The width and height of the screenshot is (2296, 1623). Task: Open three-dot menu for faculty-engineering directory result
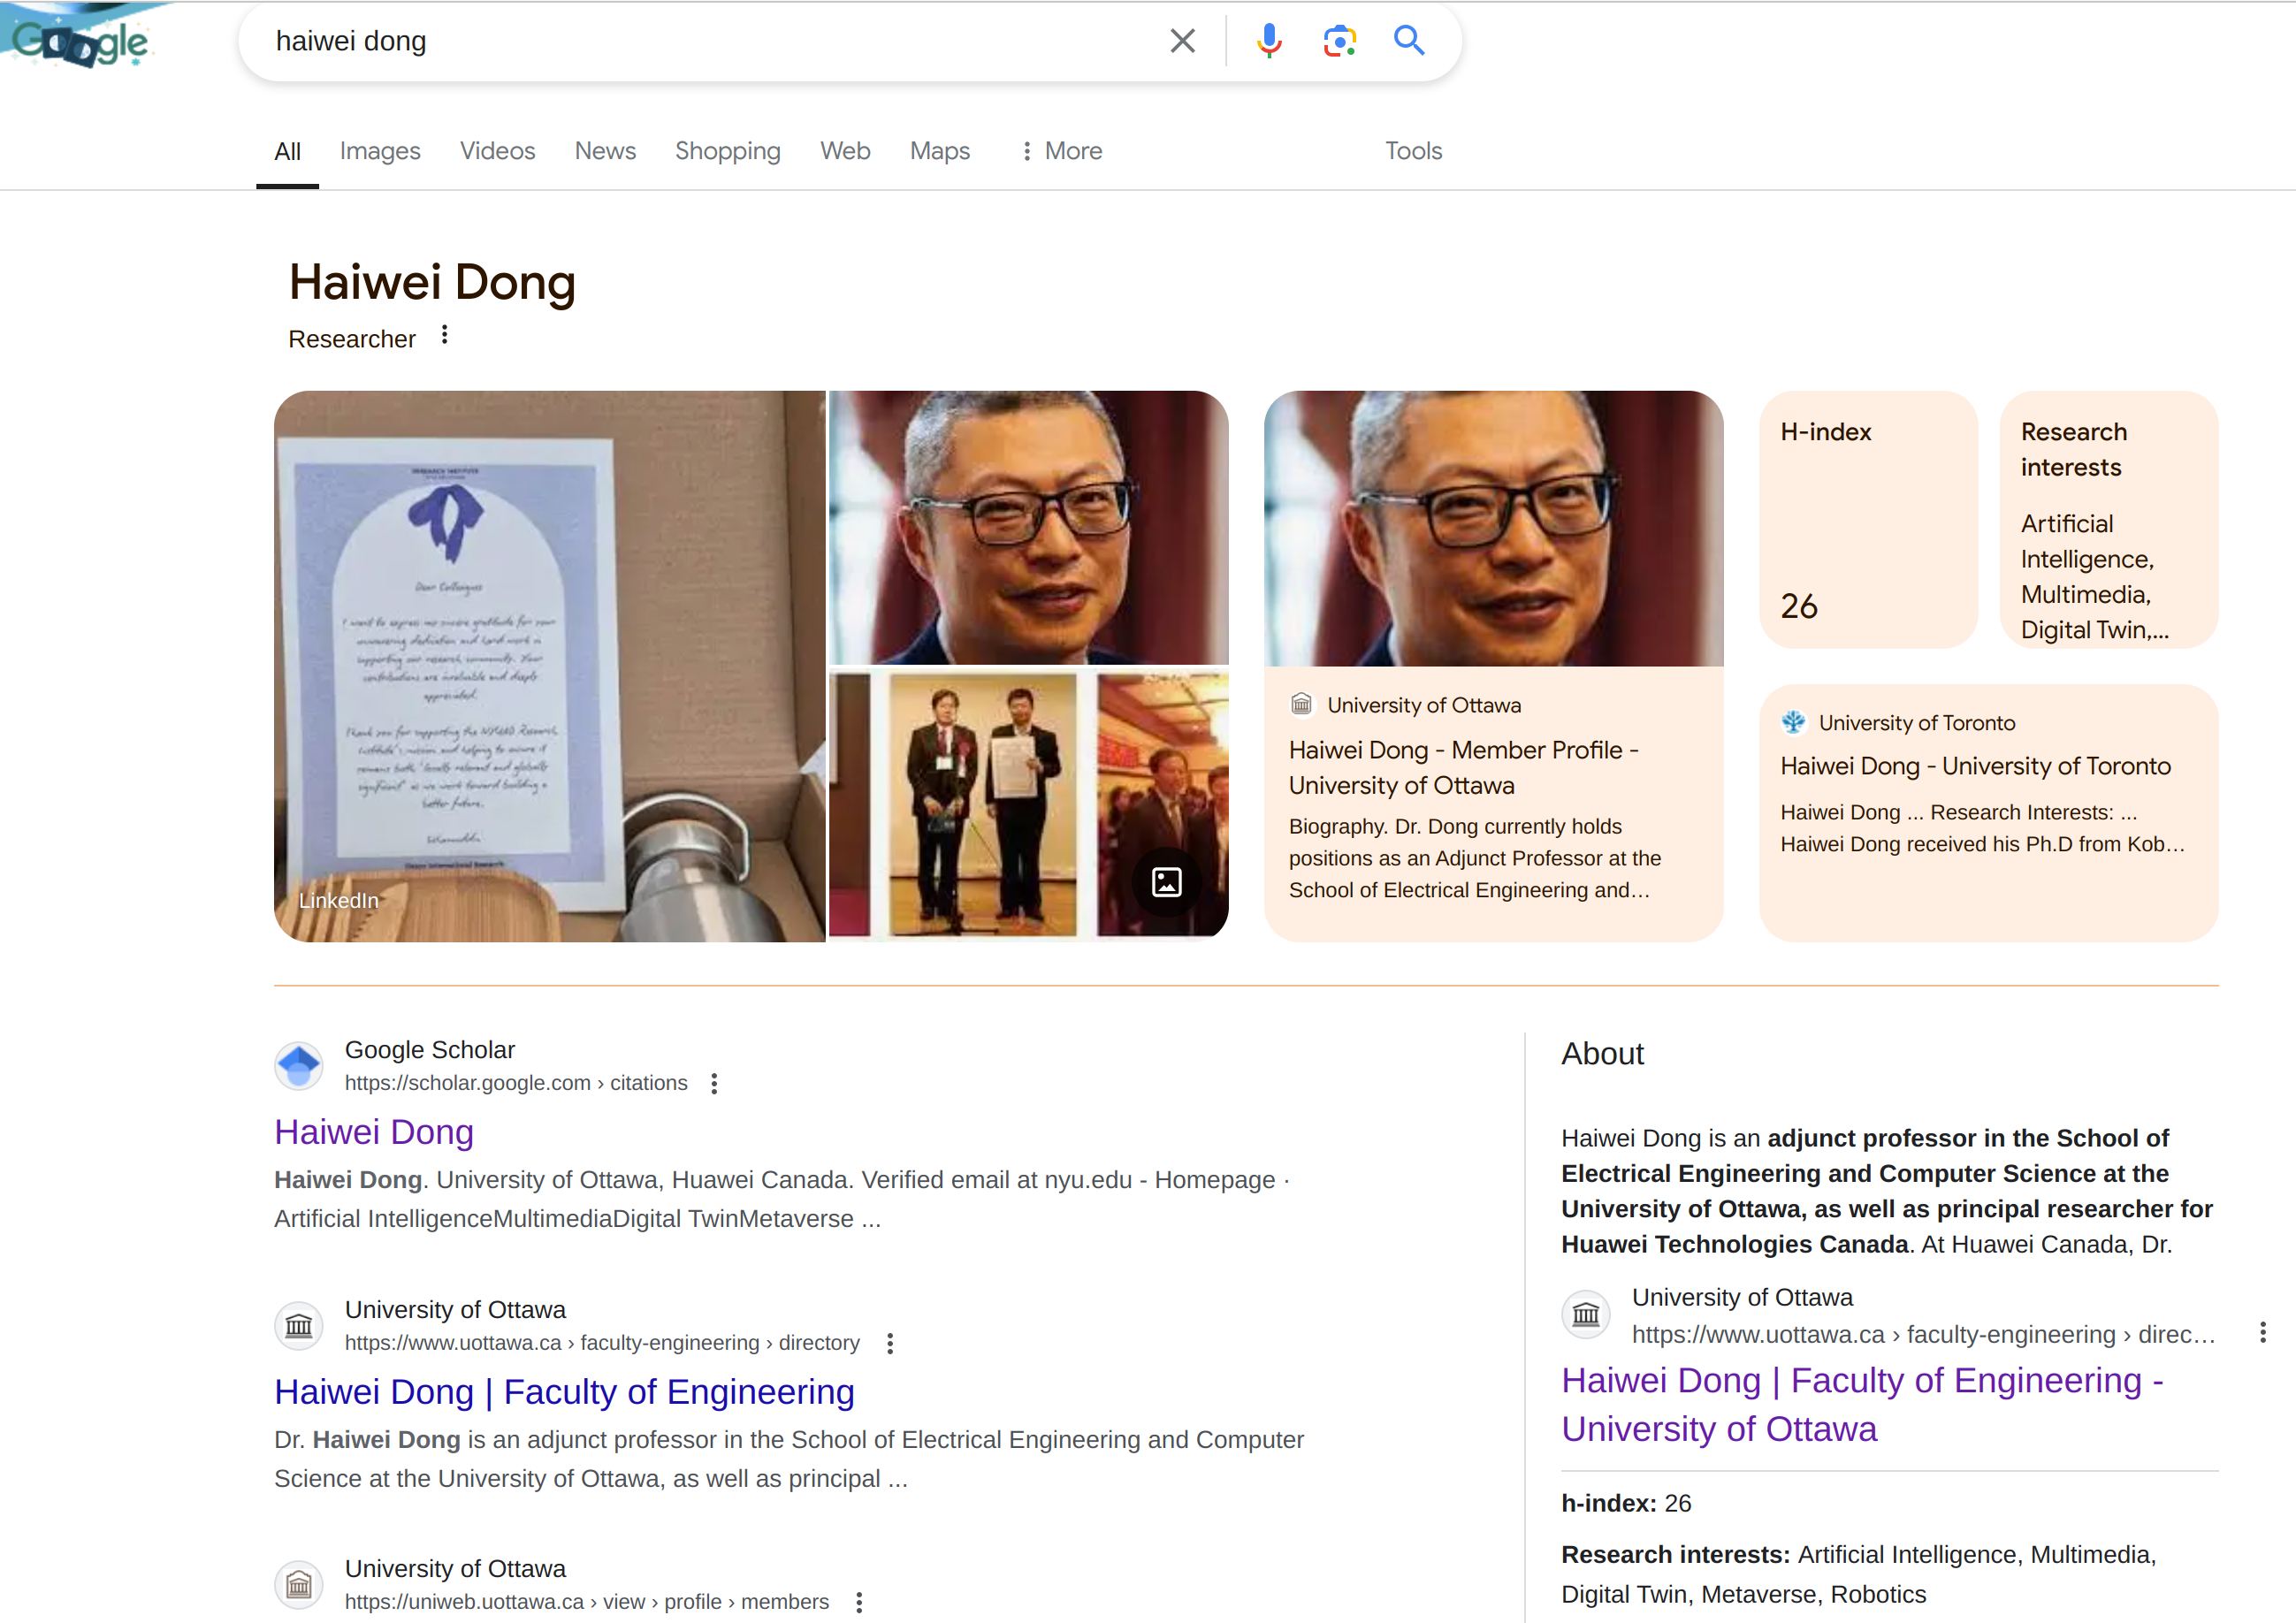tap(890, 1344)
